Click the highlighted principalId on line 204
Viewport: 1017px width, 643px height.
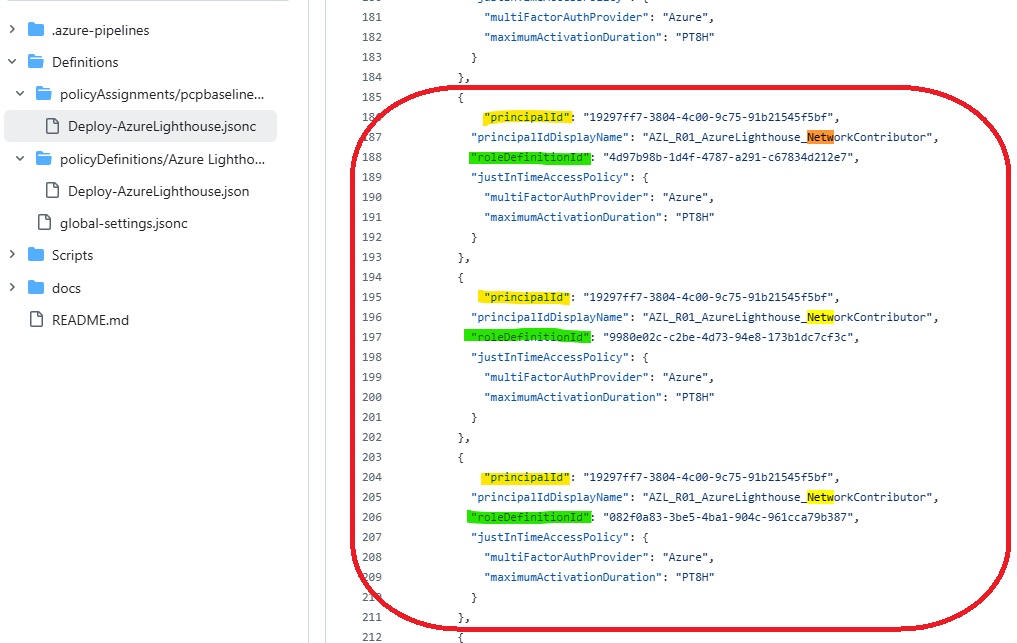[x=525, y=477]
